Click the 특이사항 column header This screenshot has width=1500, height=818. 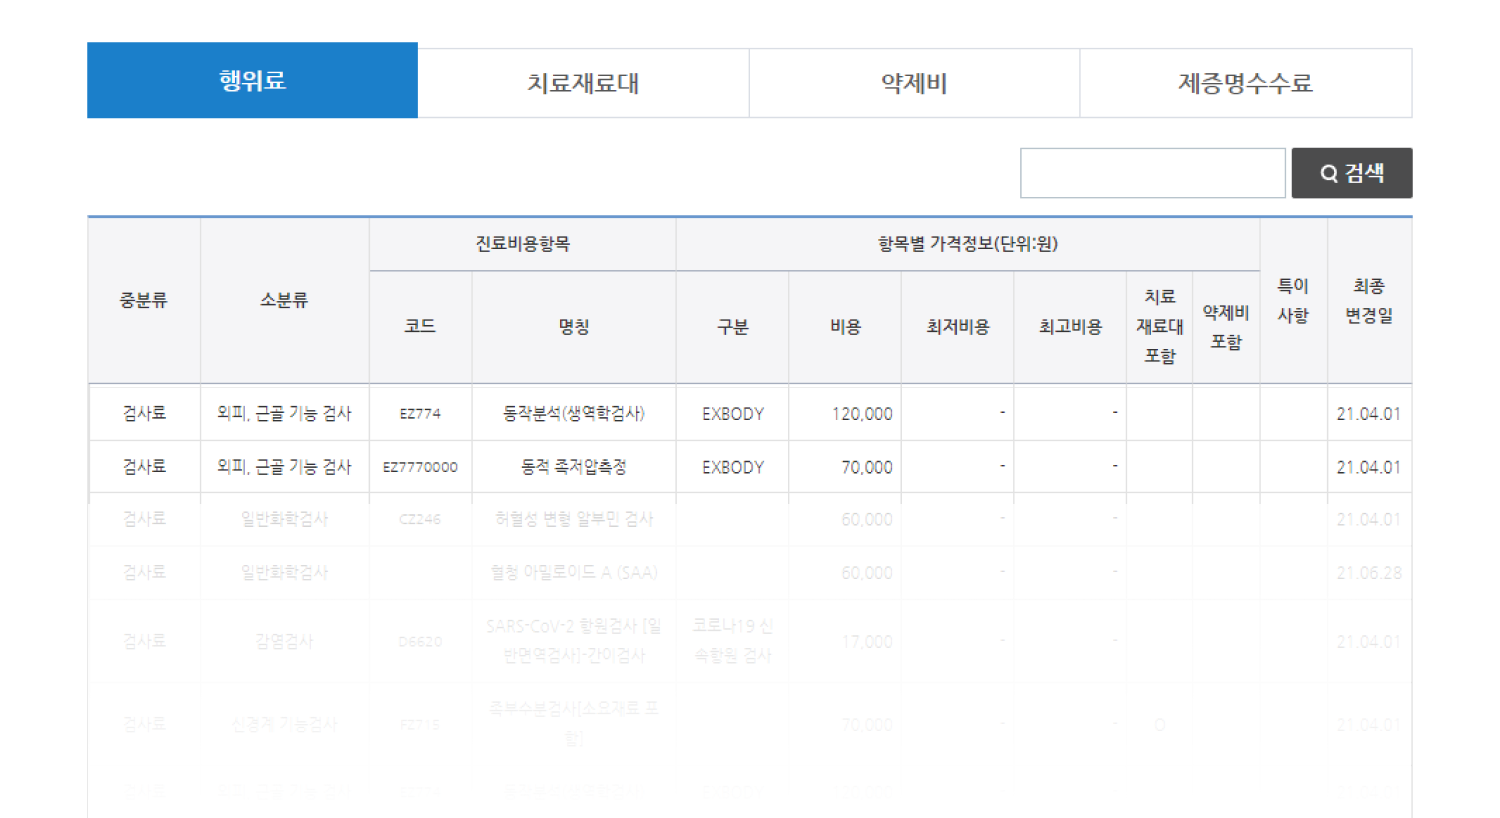(x=1293, y=300)
